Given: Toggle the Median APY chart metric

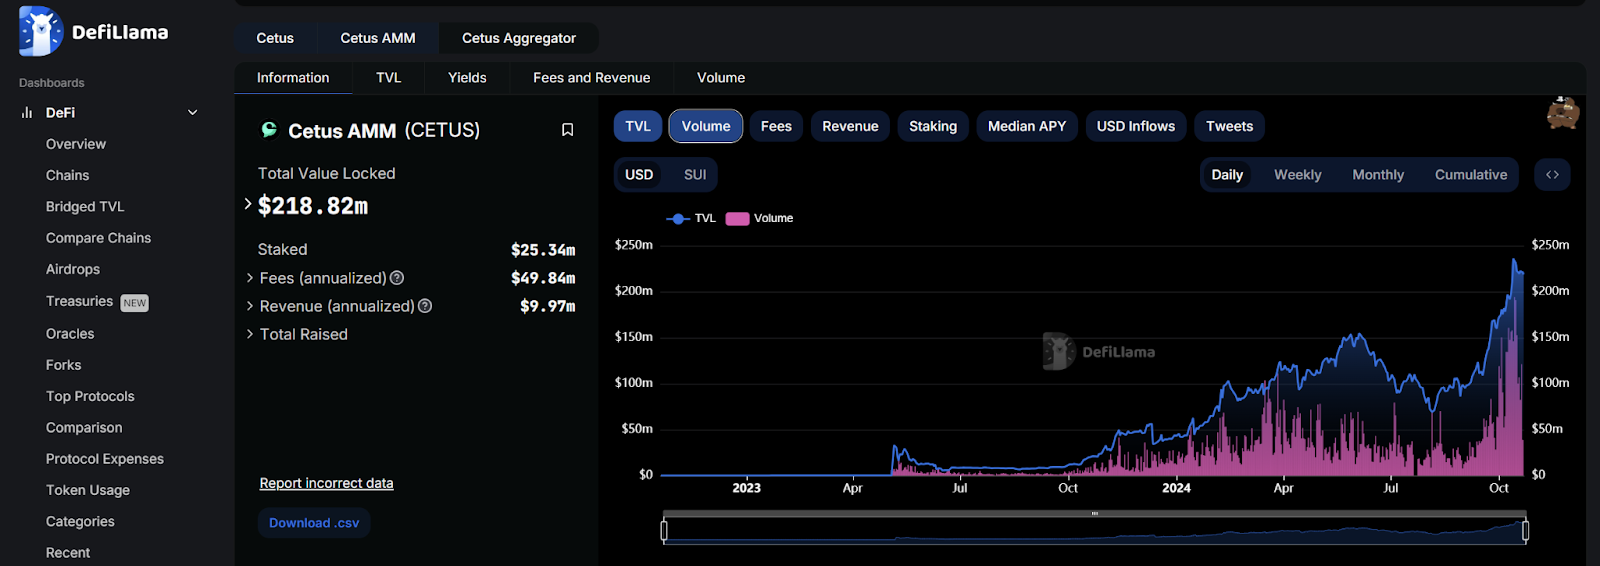Looking at the screenshot, I should click(1027, 126).
